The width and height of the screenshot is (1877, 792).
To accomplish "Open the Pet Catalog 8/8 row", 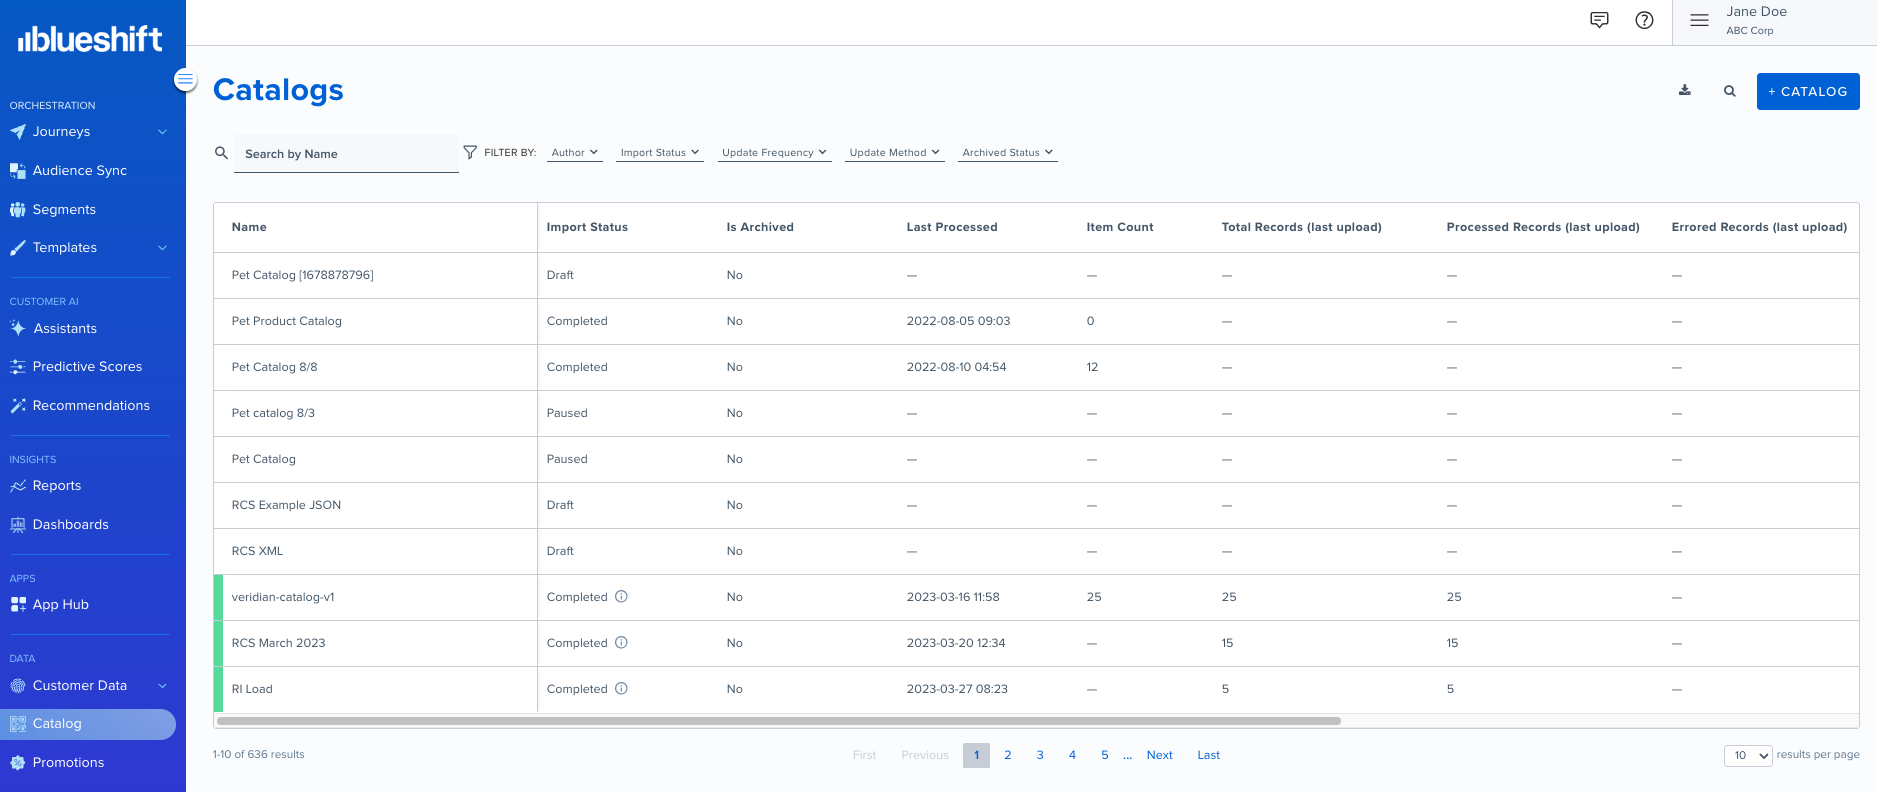I will (1036, 367).
